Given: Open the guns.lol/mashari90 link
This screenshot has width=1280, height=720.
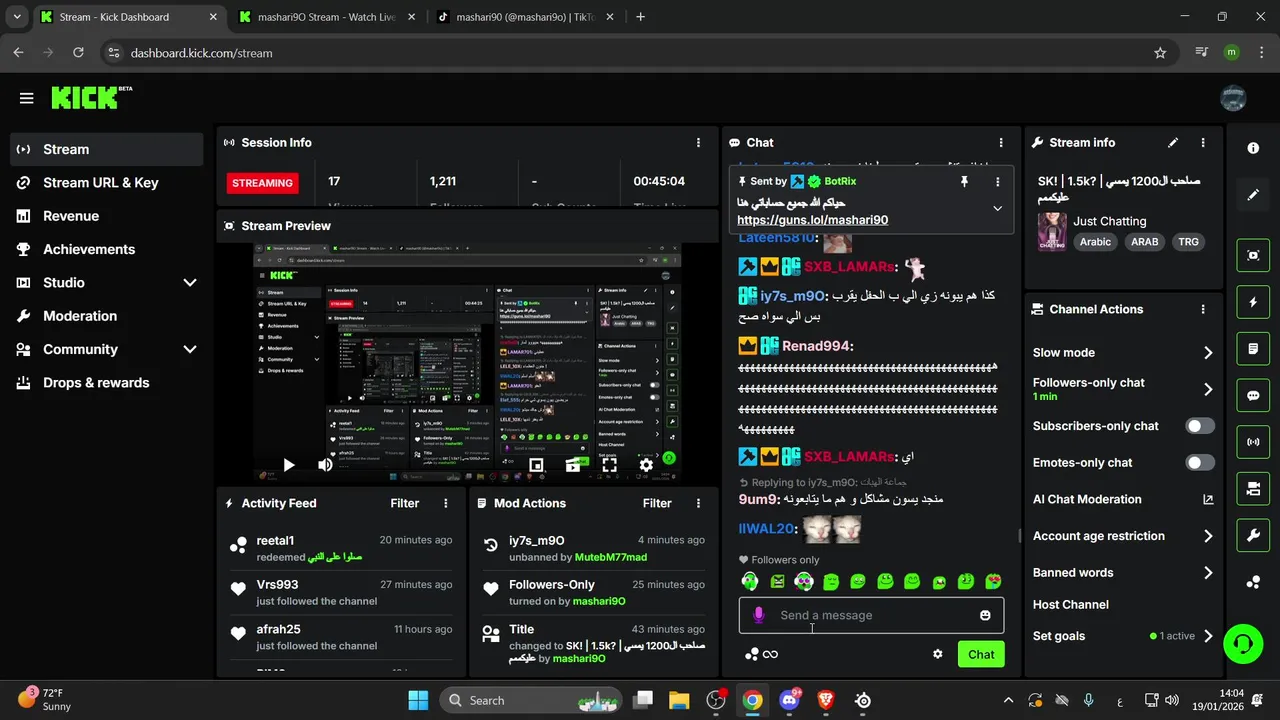Looking at the screenshot, I should coord(812,220).
